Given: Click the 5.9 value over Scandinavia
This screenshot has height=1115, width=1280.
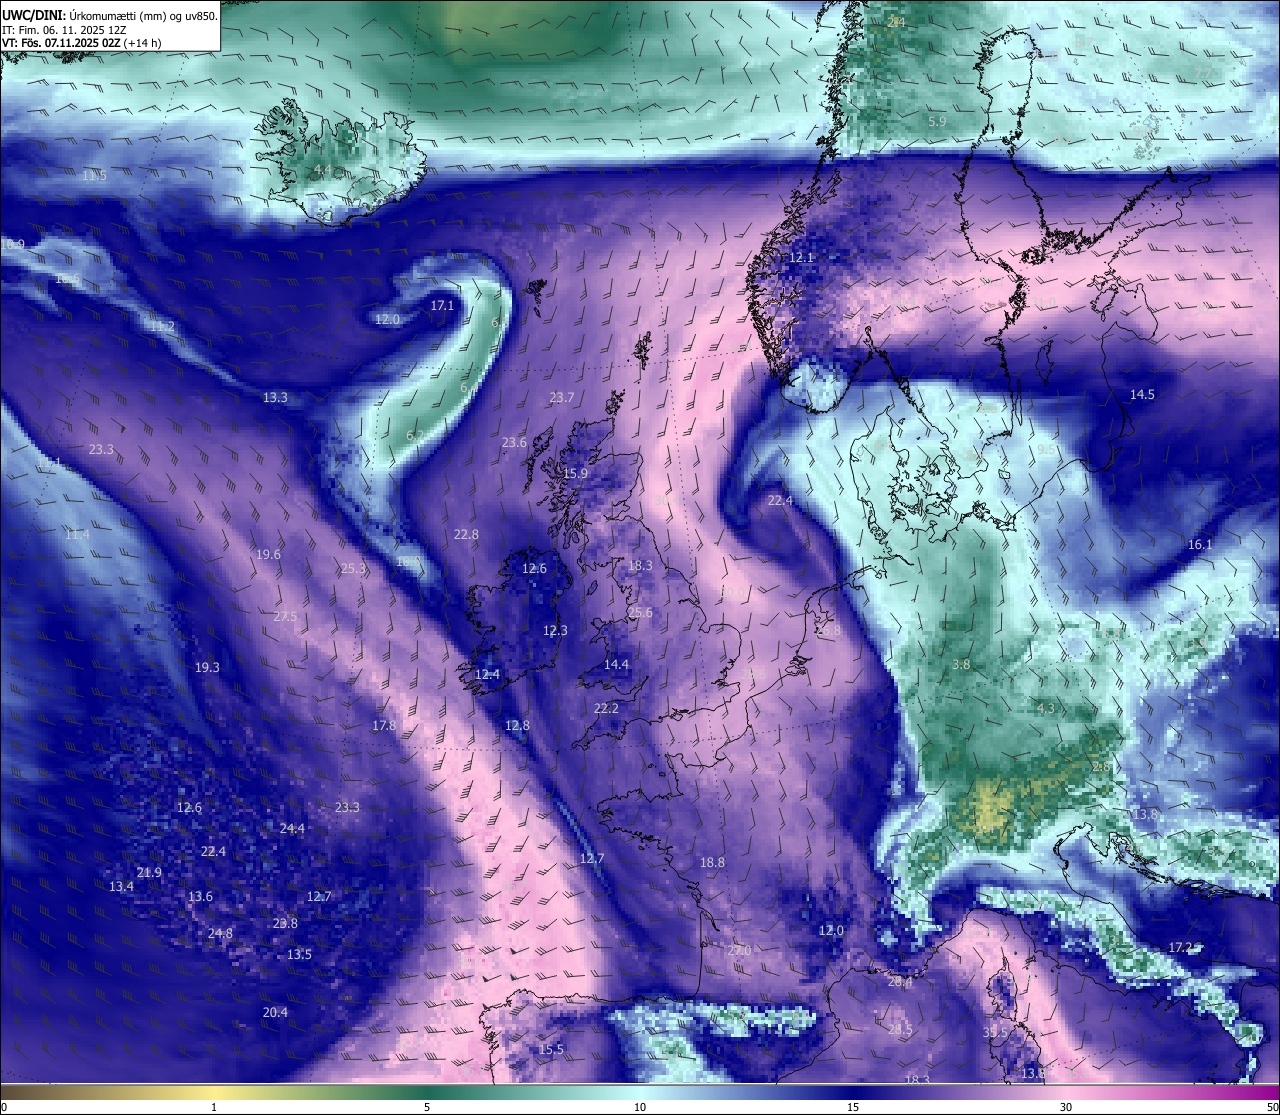Looking at the screenshot, I should 937,121.
